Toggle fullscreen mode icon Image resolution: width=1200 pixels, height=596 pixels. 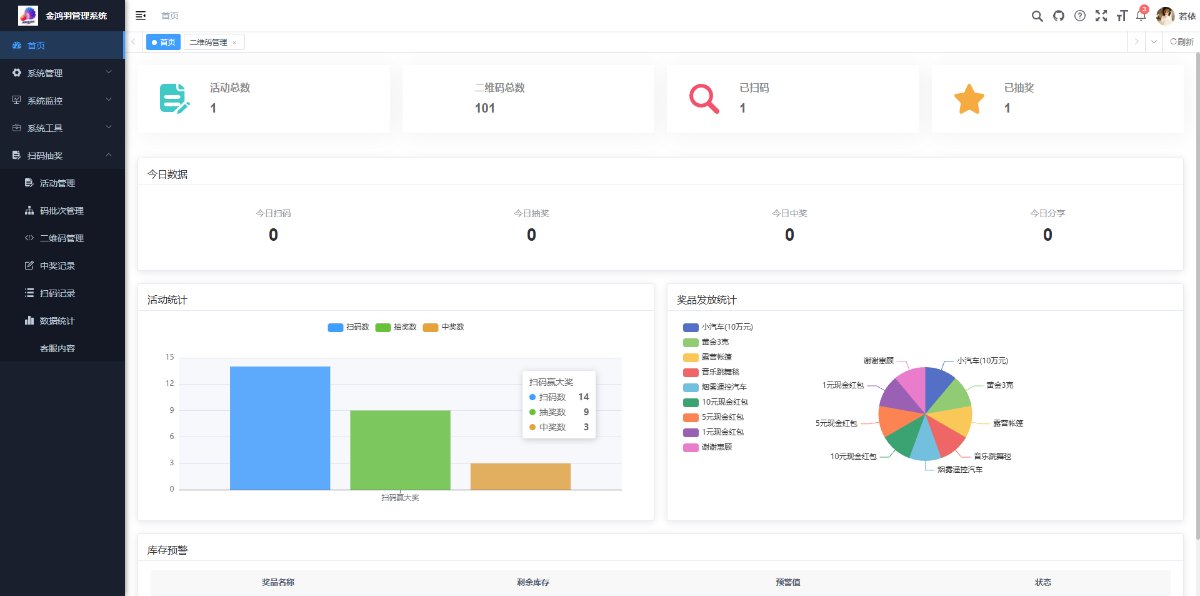(1101, 15)
